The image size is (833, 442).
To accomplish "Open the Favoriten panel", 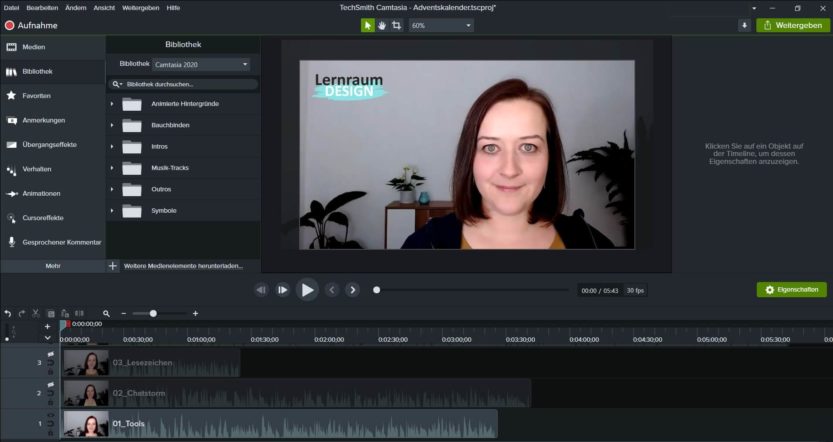I will (53, 96).
